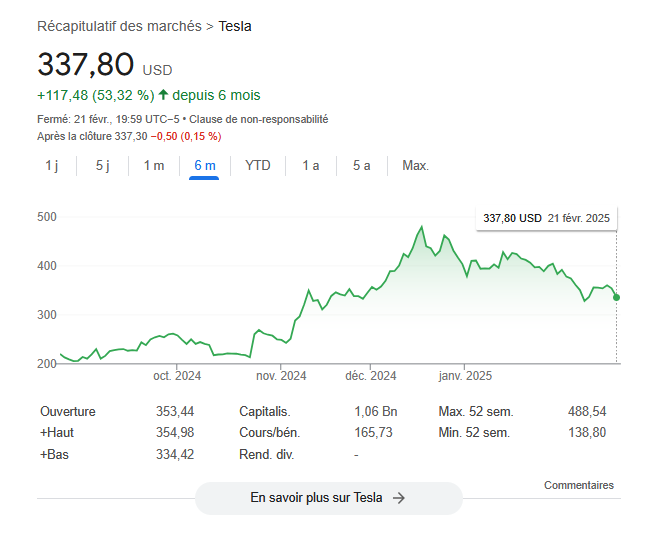649x538 pixels.
Task: Click the 500 y-axis label
Action: tap(47, 217)
